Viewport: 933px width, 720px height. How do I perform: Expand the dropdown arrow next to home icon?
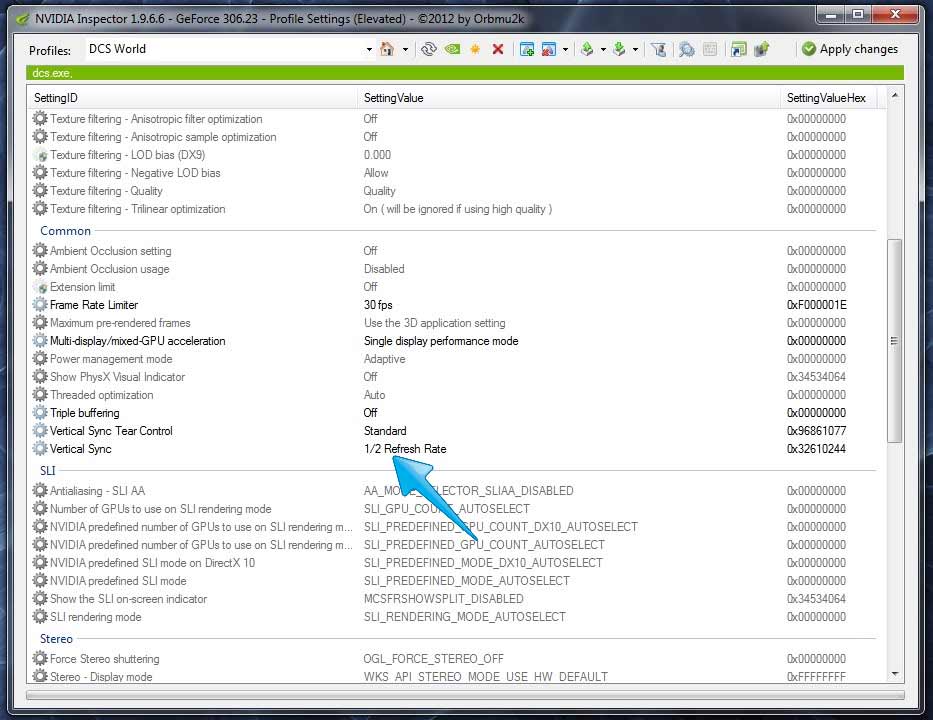pos(405,49)
